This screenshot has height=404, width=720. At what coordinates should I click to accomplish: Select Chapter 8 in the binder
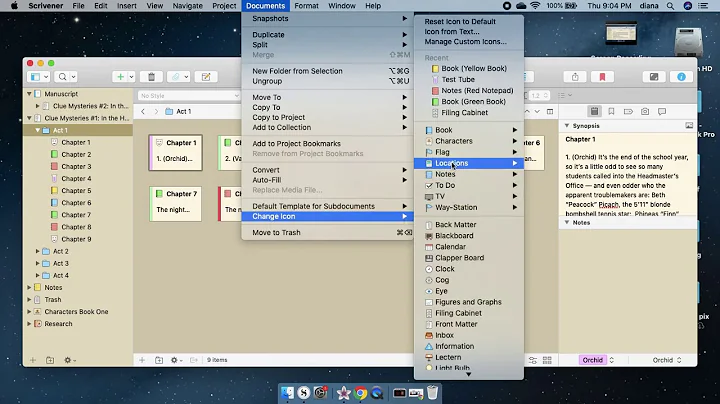78,227
